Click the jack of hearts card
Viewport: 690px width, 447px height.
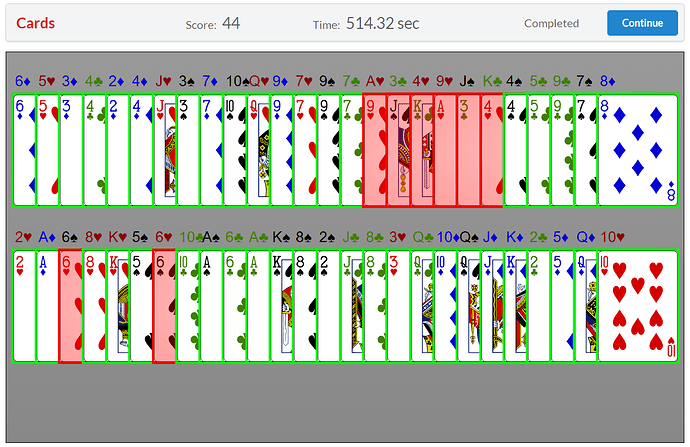point(165,150)
